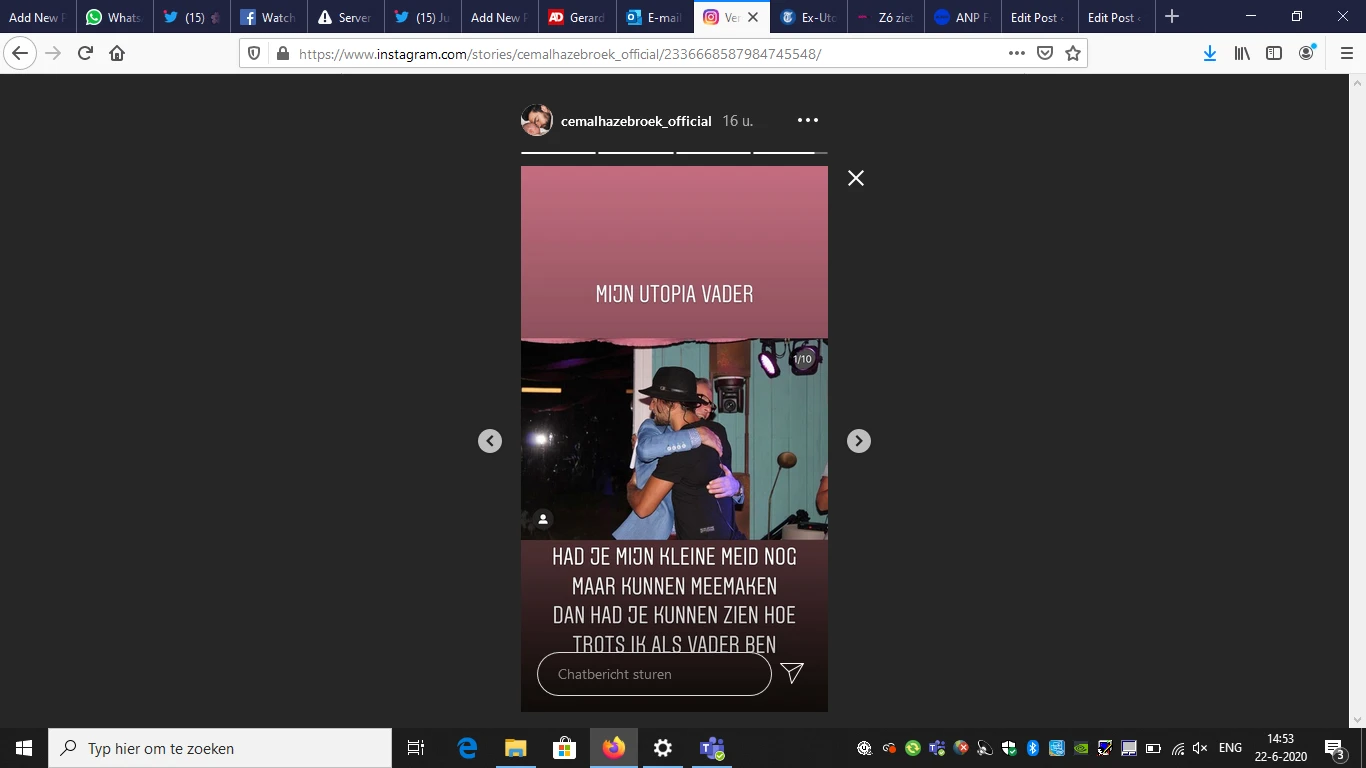1366x768 pixels.
Task: Go back to the previous story
Action: point(490,441)
